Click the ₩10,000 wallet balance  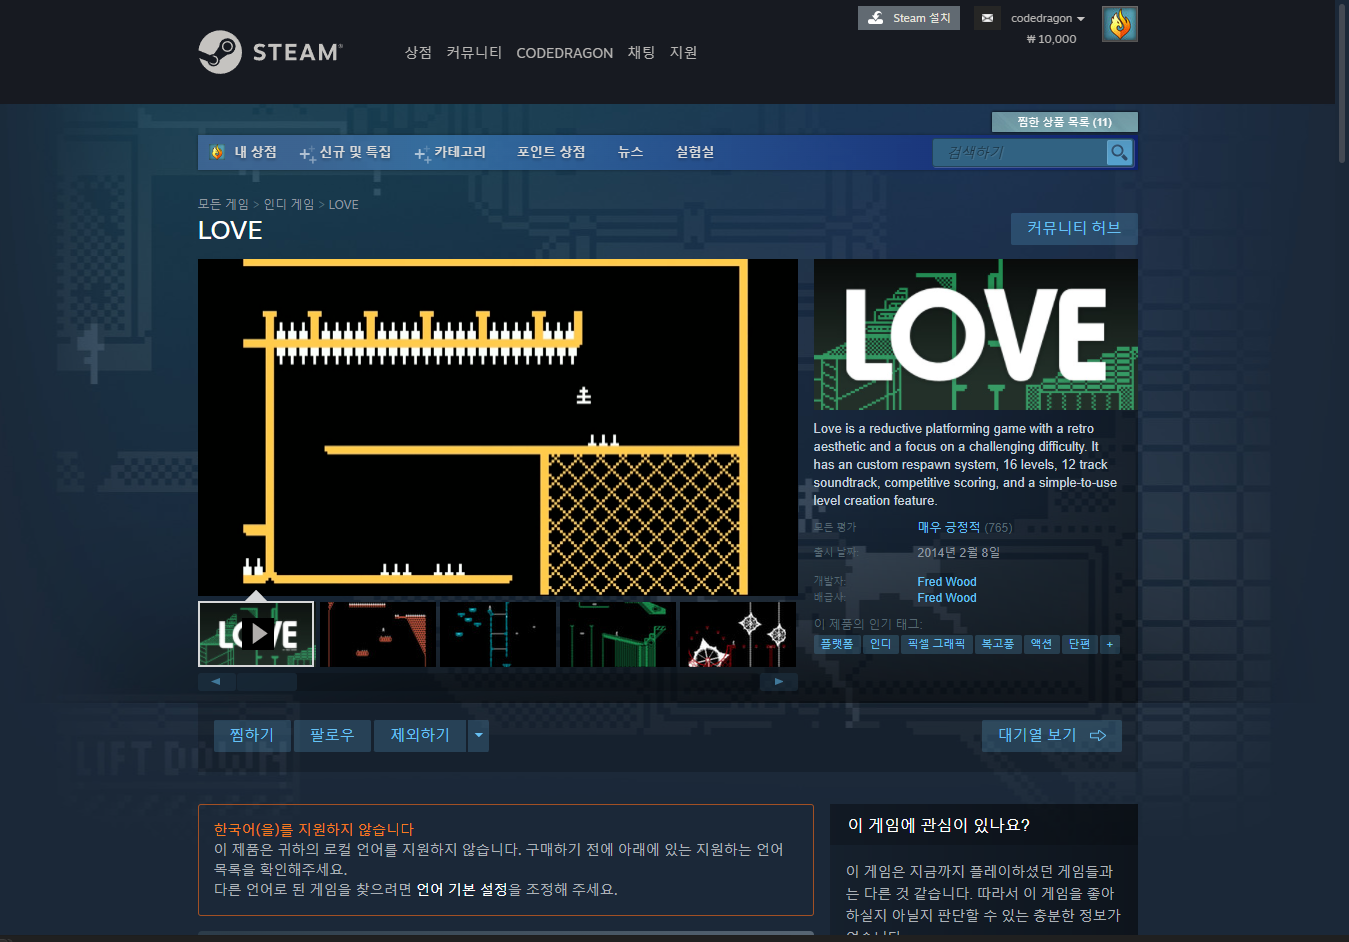(x=1051, y=39)
